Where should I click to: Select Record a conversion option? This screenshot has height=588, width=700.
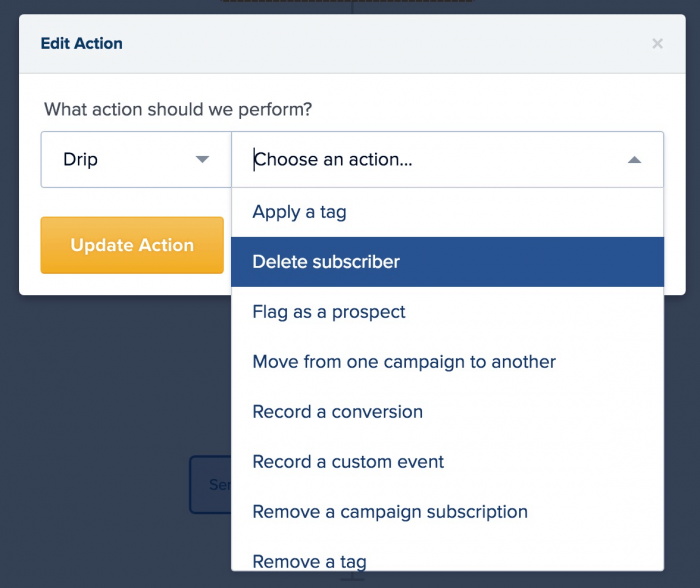tap(447, 412)
